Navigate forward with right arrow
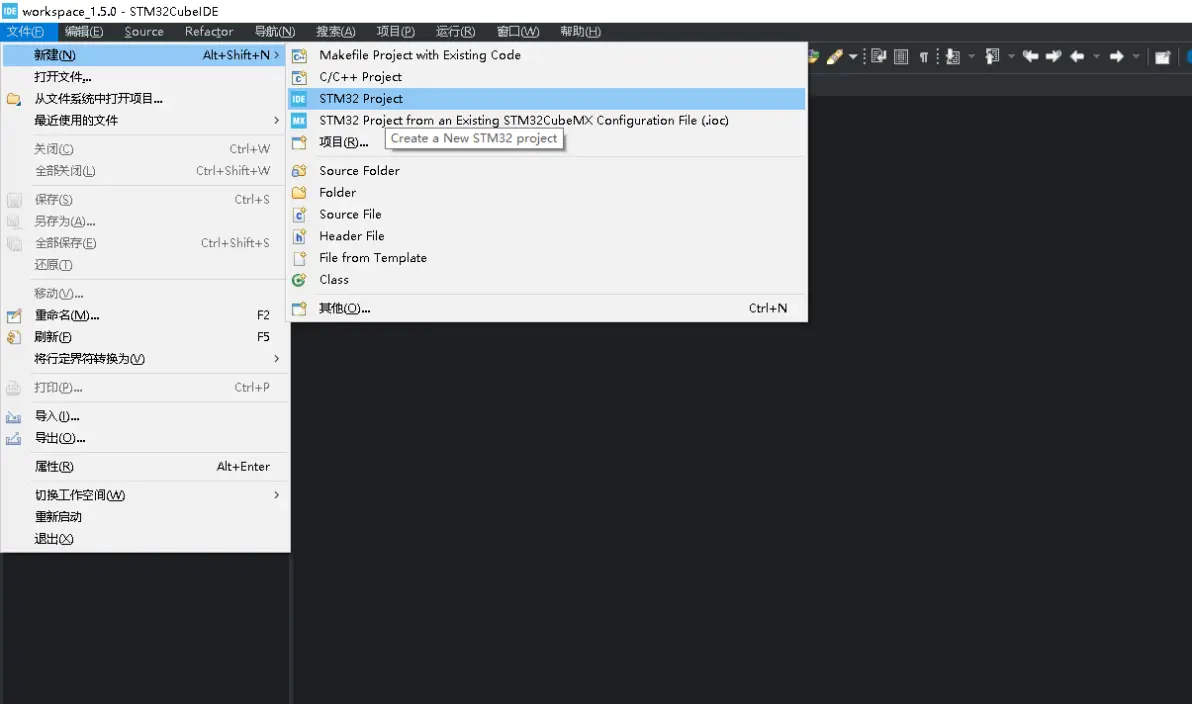The width and height of the screenshot is (1192, 704). [x=1117, y=56]
